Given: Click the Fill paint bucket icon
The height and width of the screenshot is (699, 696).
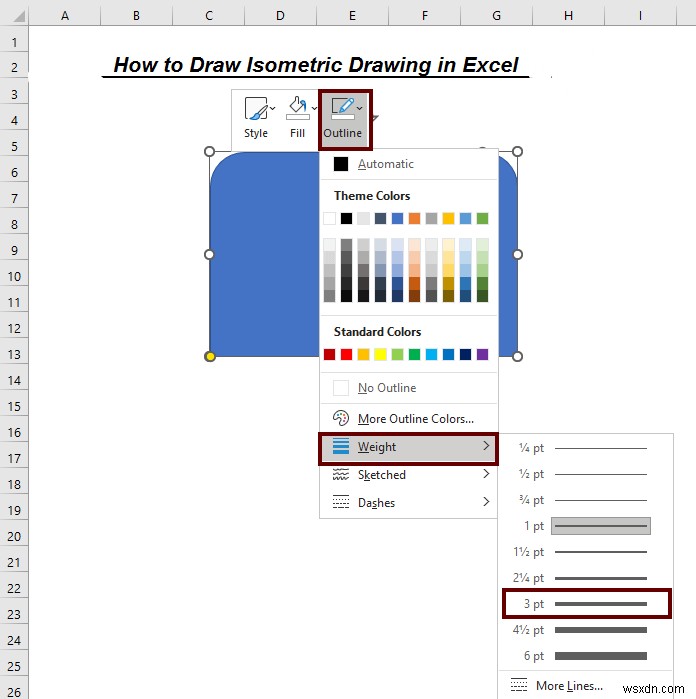Looking at the screenshot, I should tap(297, 109).
